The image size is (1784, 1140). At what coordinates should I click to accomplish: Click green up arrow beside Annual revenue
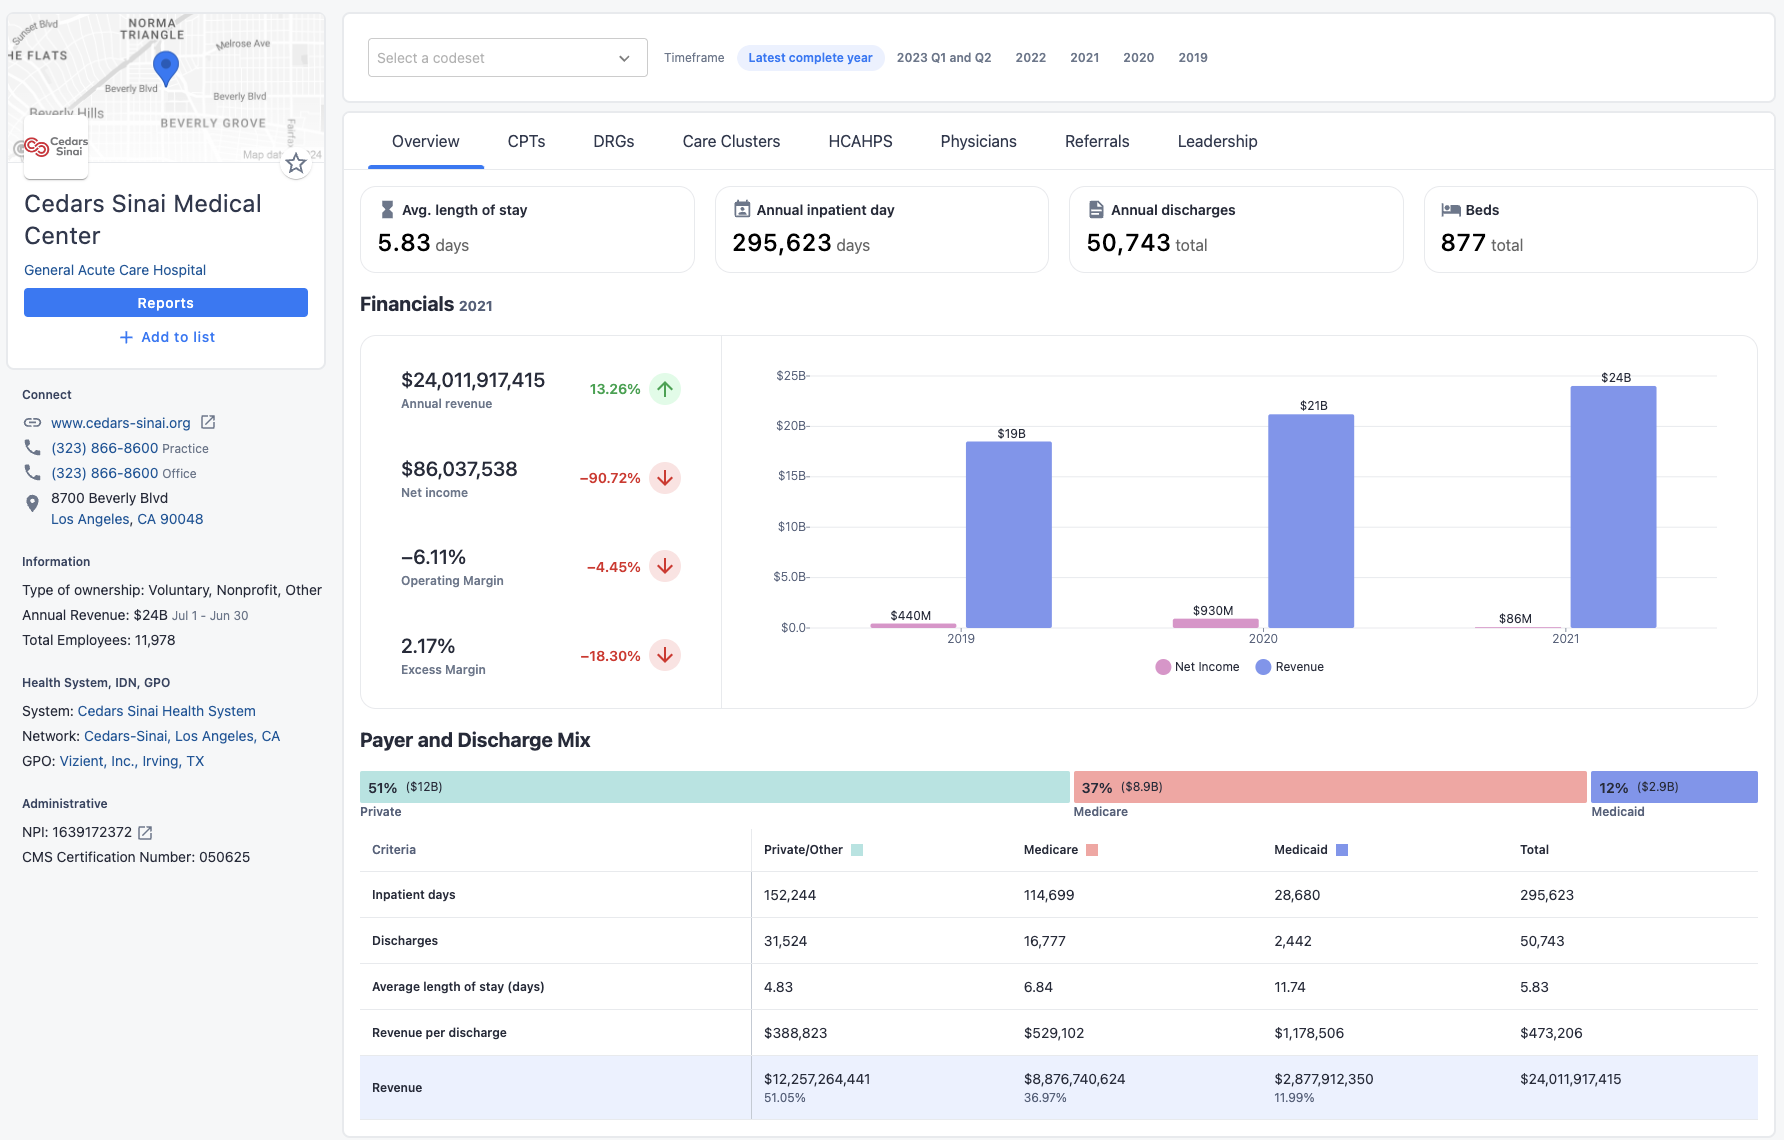click(665, 389)
